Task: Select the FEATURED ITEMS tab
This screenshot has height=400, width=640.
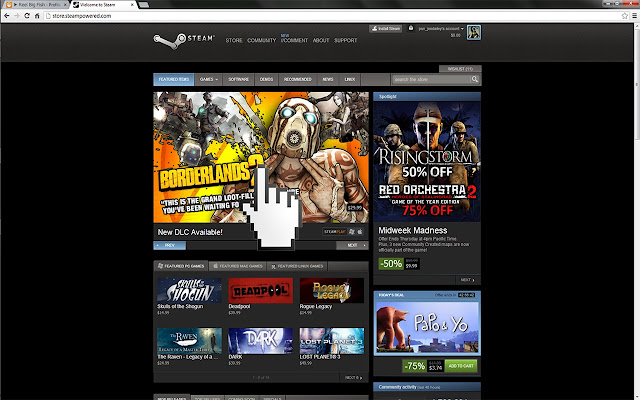Action: (174, 79)
